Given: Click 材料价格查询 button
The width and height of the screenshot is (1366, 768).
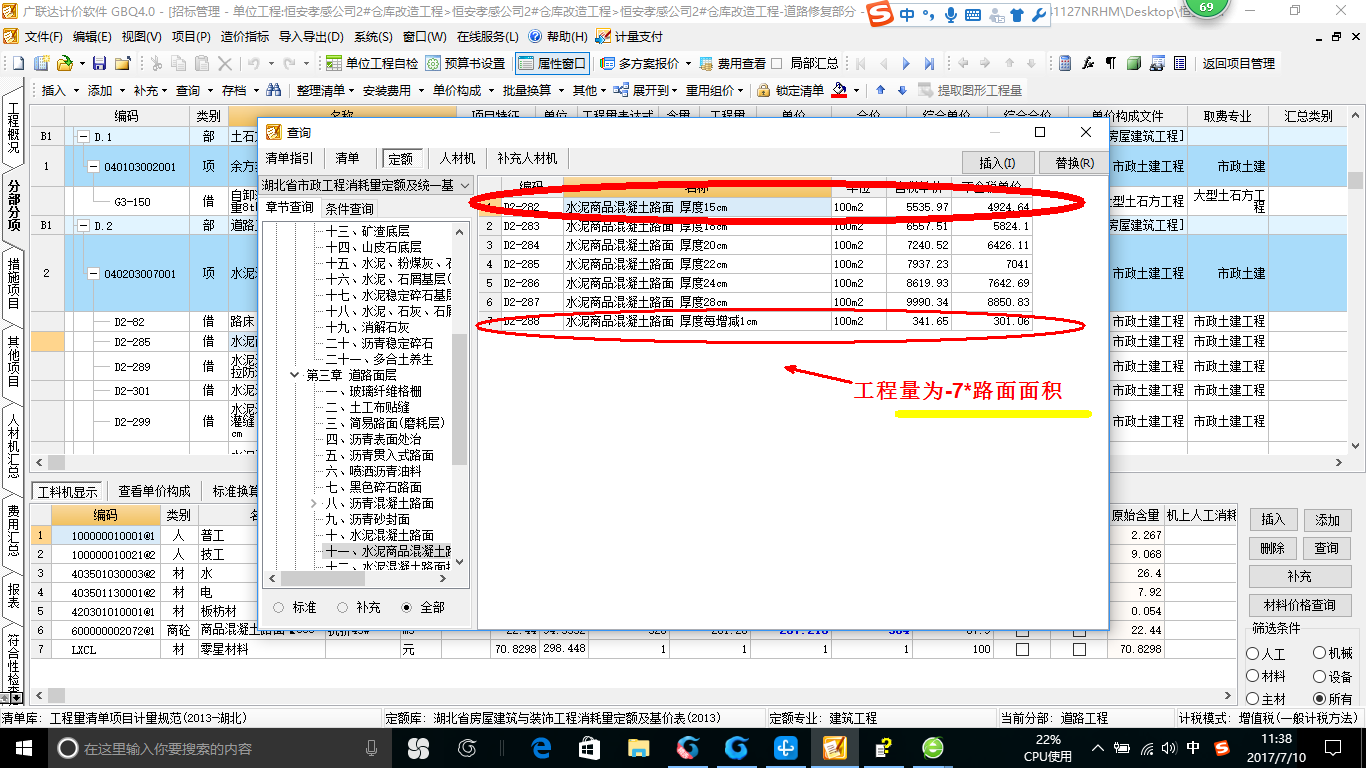Looking at the screenshot, I should [x=1300, y=605].
